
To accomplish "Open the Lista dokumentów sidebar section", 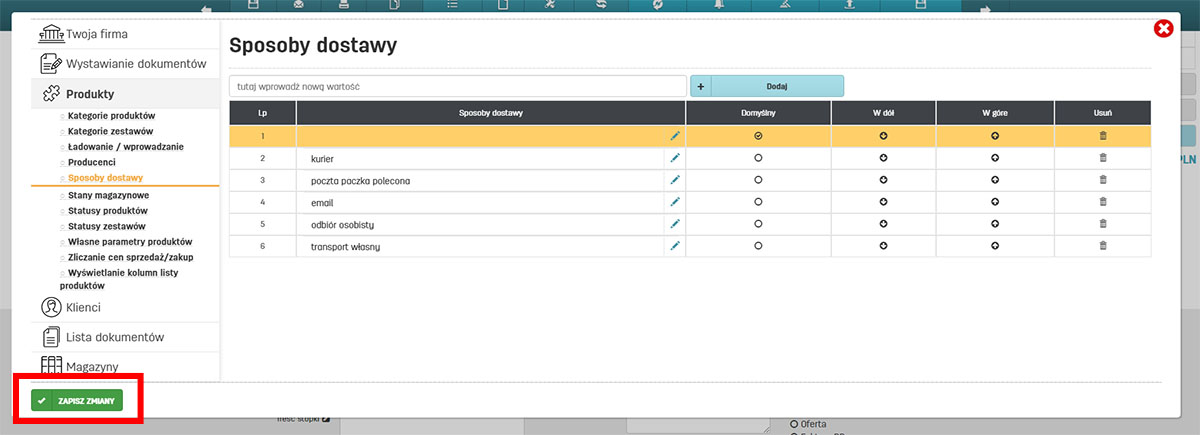I will [114, 337].
